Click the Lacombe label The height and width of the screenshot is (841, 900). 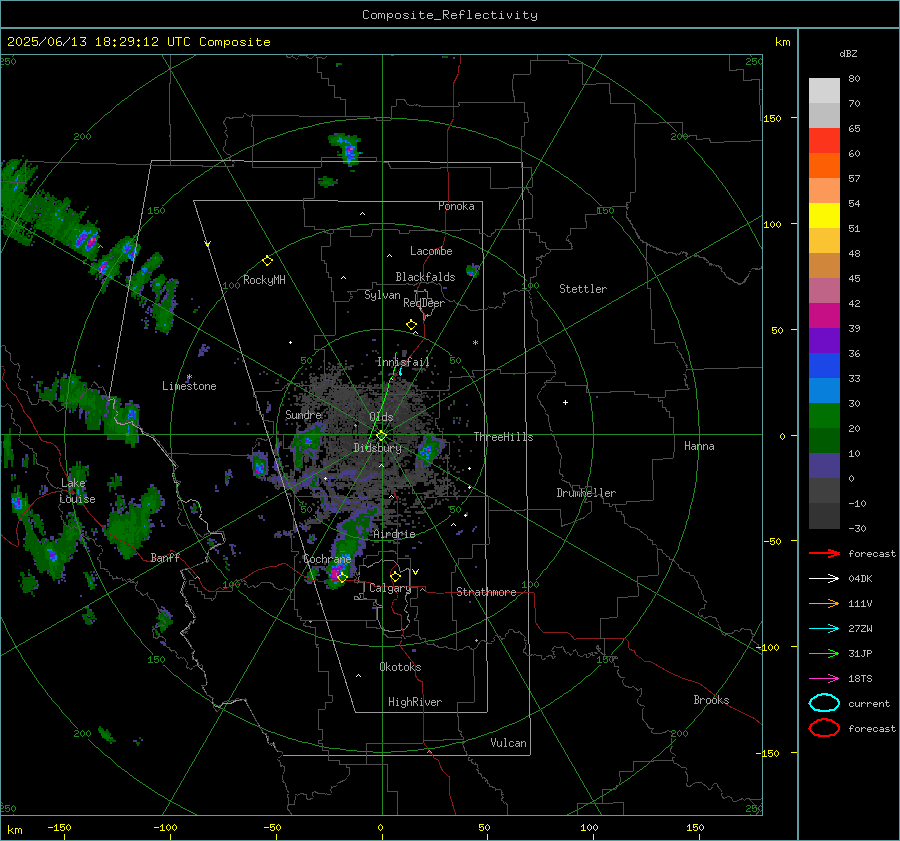click(x=431, y=251)
